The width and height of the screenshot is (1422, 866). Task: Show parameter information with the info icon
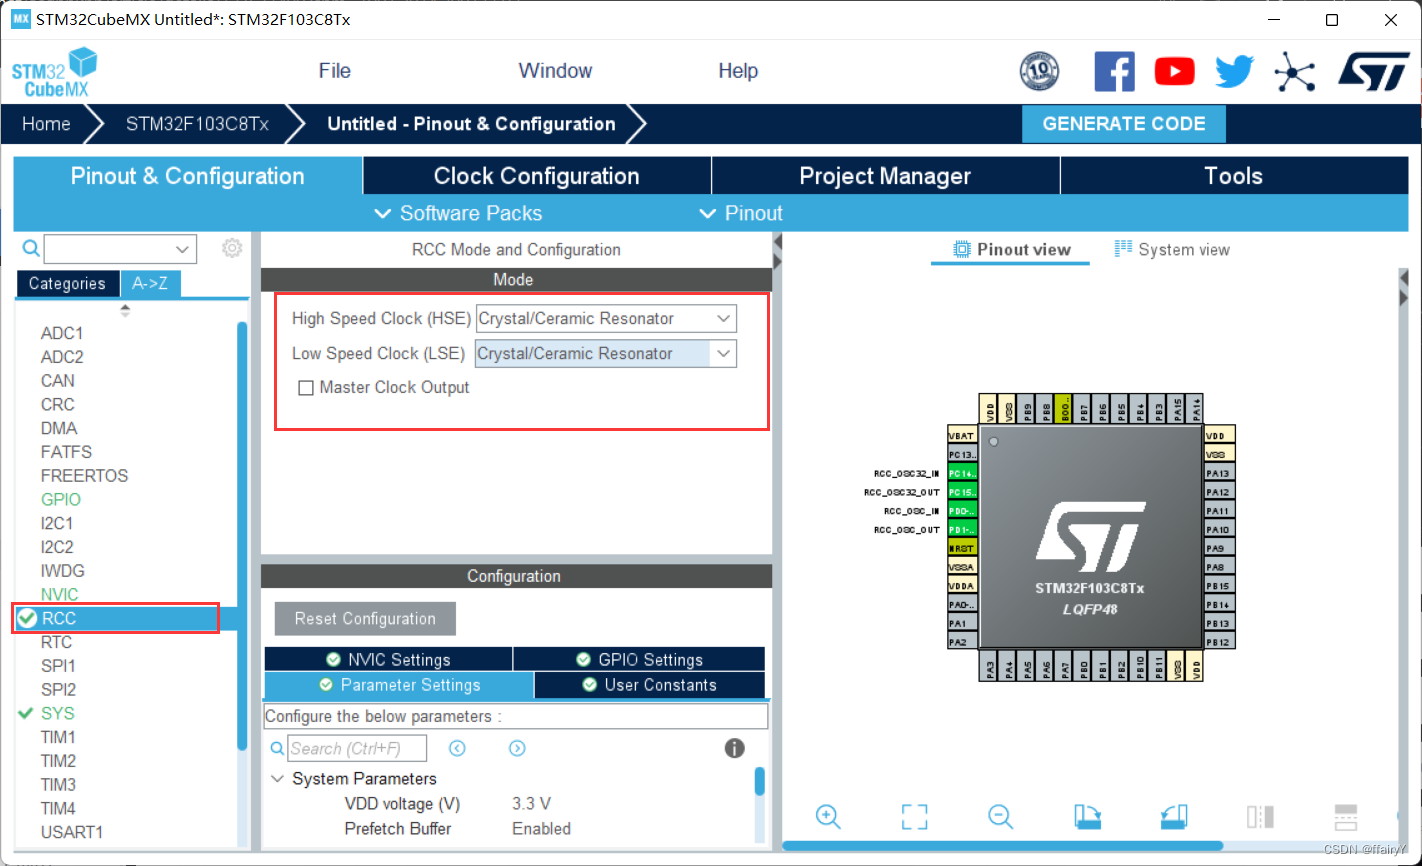tap(734, 748)
